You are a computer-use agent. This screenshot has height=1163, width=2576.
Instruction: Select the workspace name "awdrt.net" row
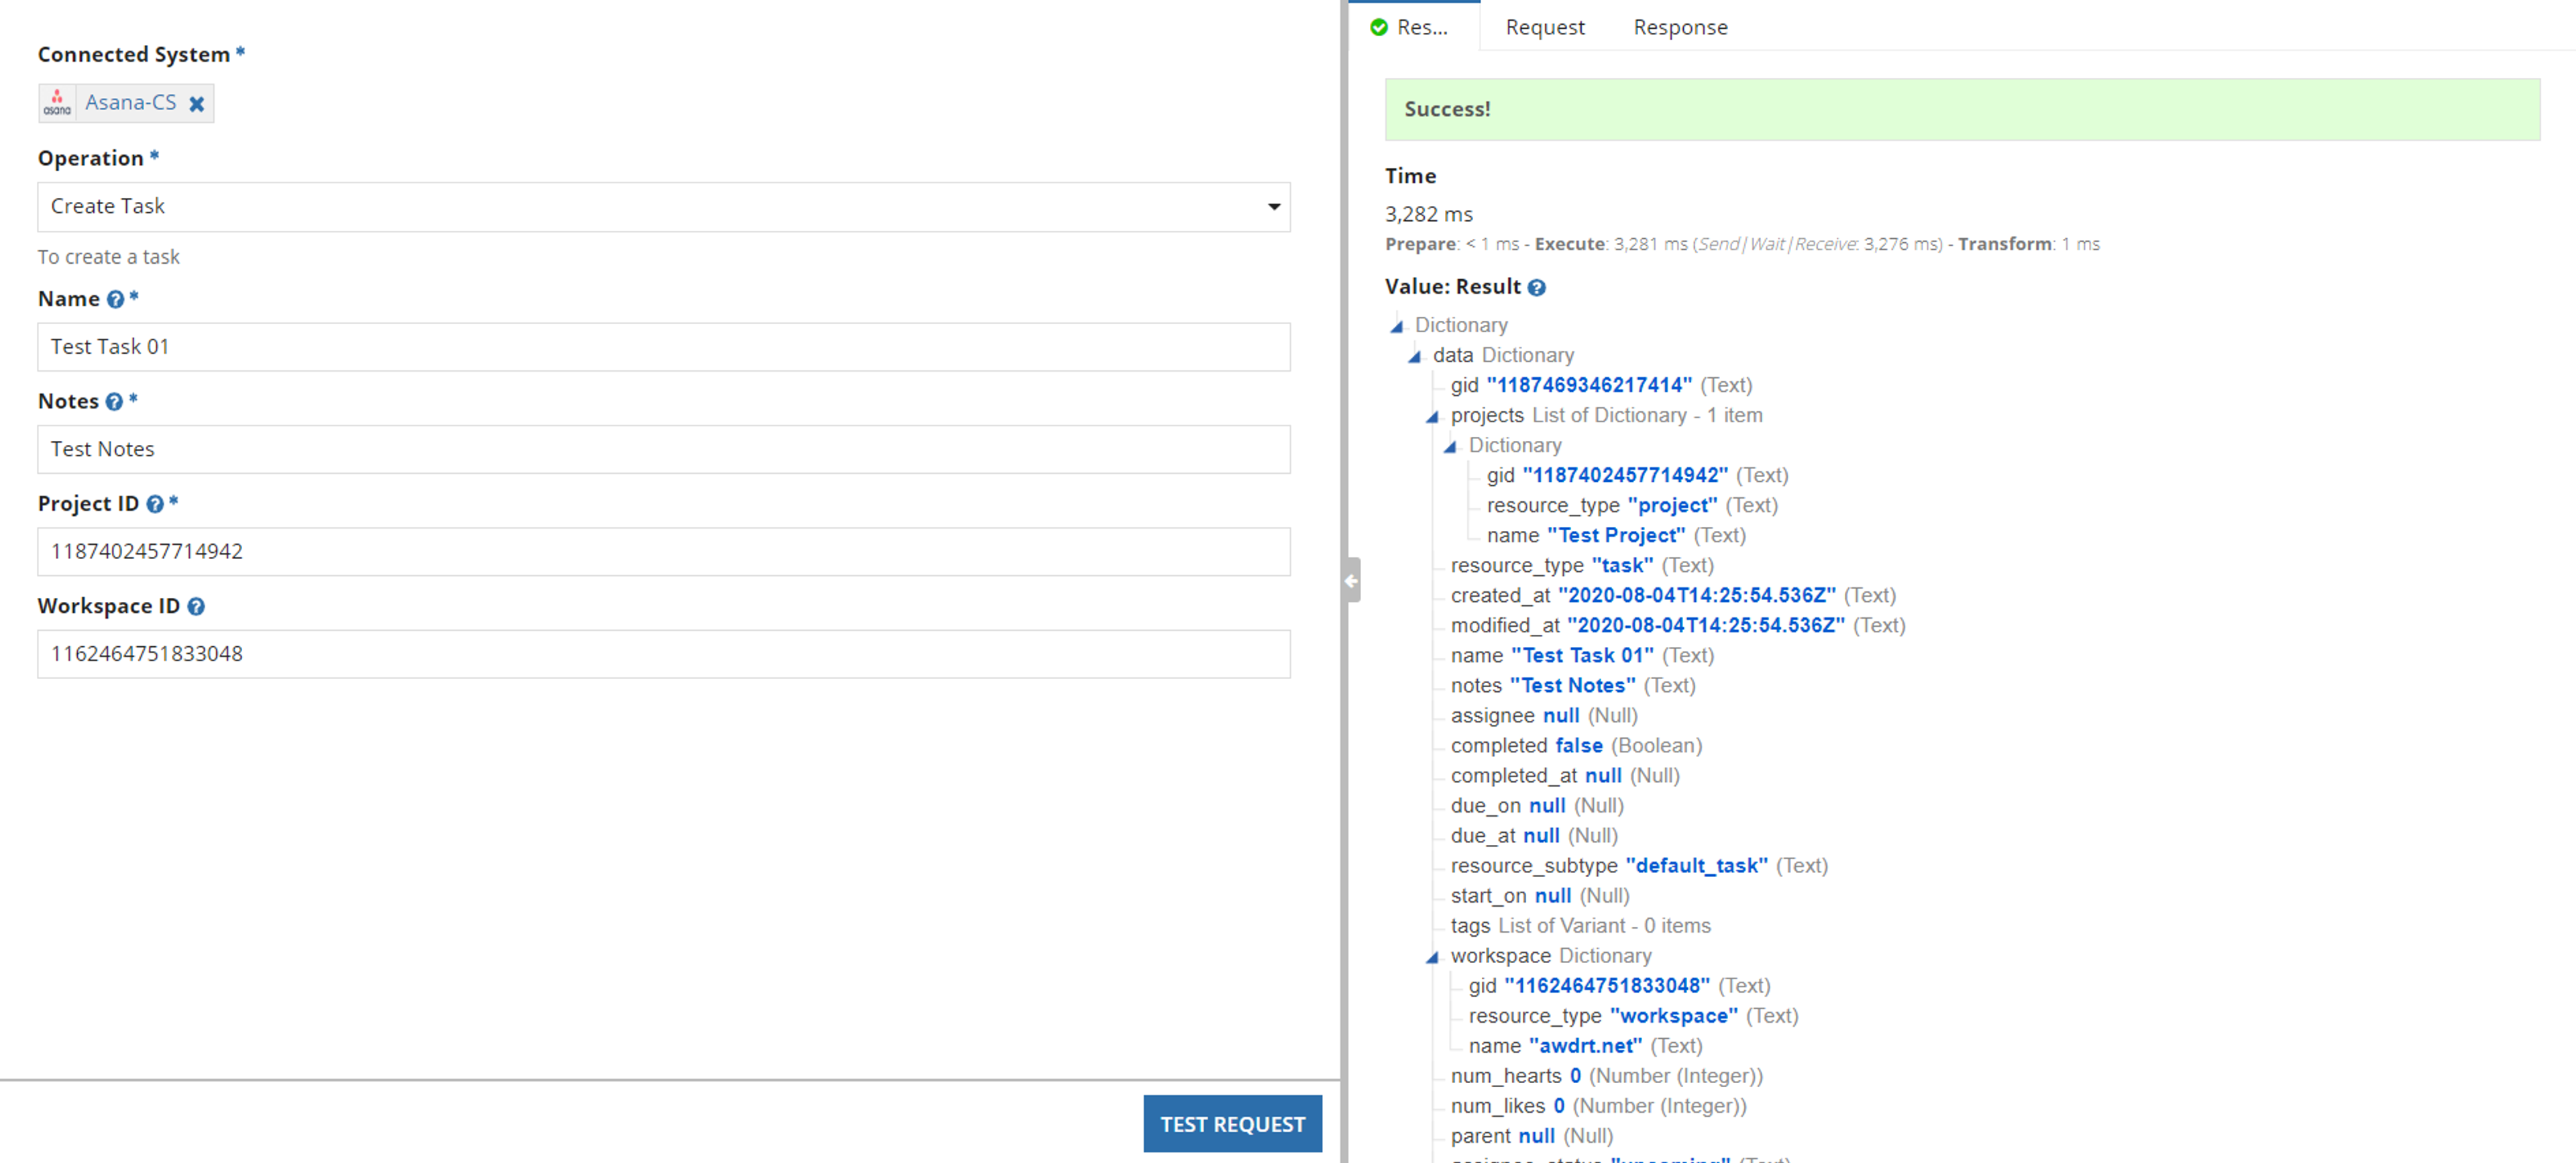(x=1585, y=1045)
